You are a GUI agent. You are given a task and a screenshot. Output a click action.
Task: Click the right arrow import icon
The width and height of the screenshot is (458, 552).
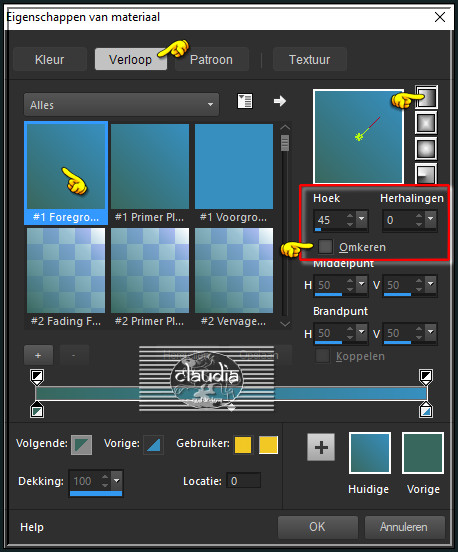280,101
